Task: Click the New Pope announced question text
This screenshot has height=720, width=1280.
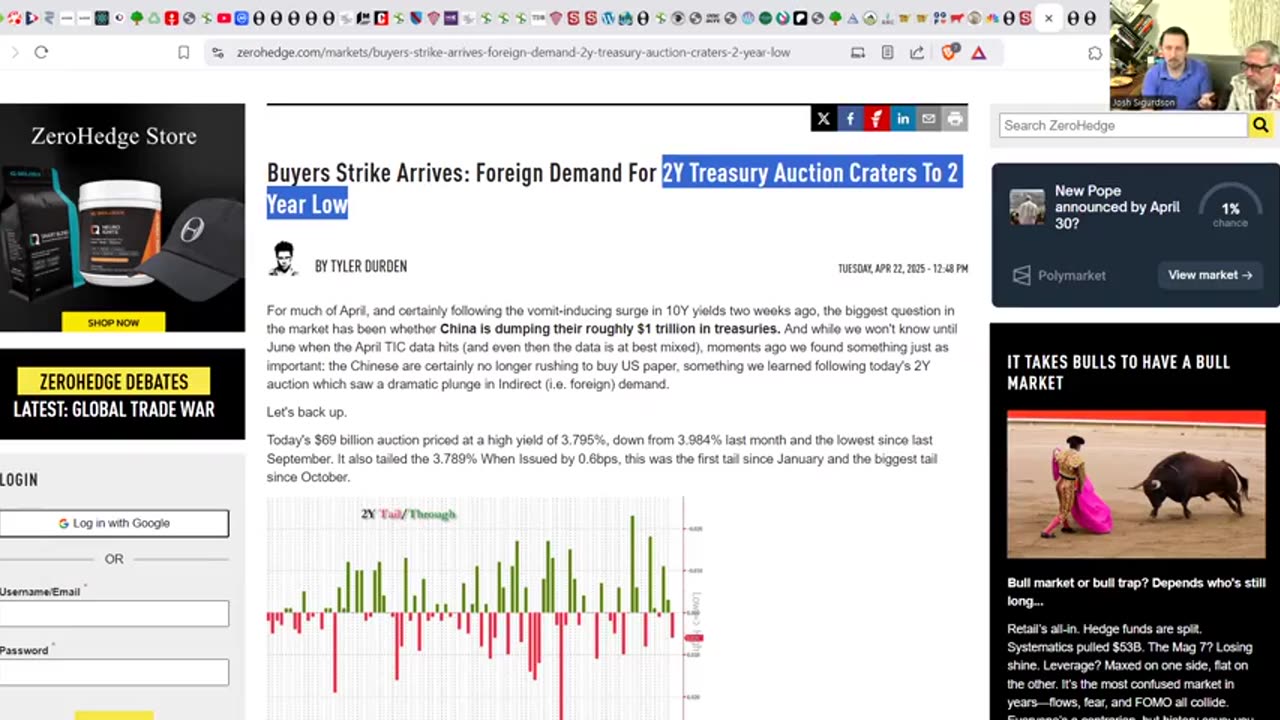Action: click(x=1117, y=207)
